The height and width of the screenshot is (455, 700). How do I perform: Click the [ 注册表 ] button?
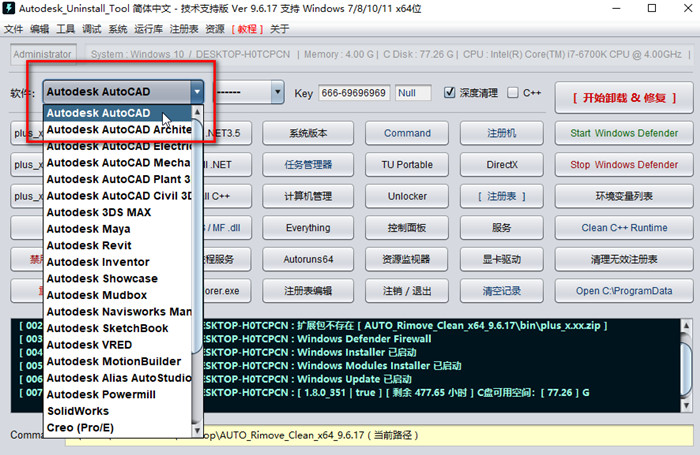pyautogui.click(x=502, y=196)
